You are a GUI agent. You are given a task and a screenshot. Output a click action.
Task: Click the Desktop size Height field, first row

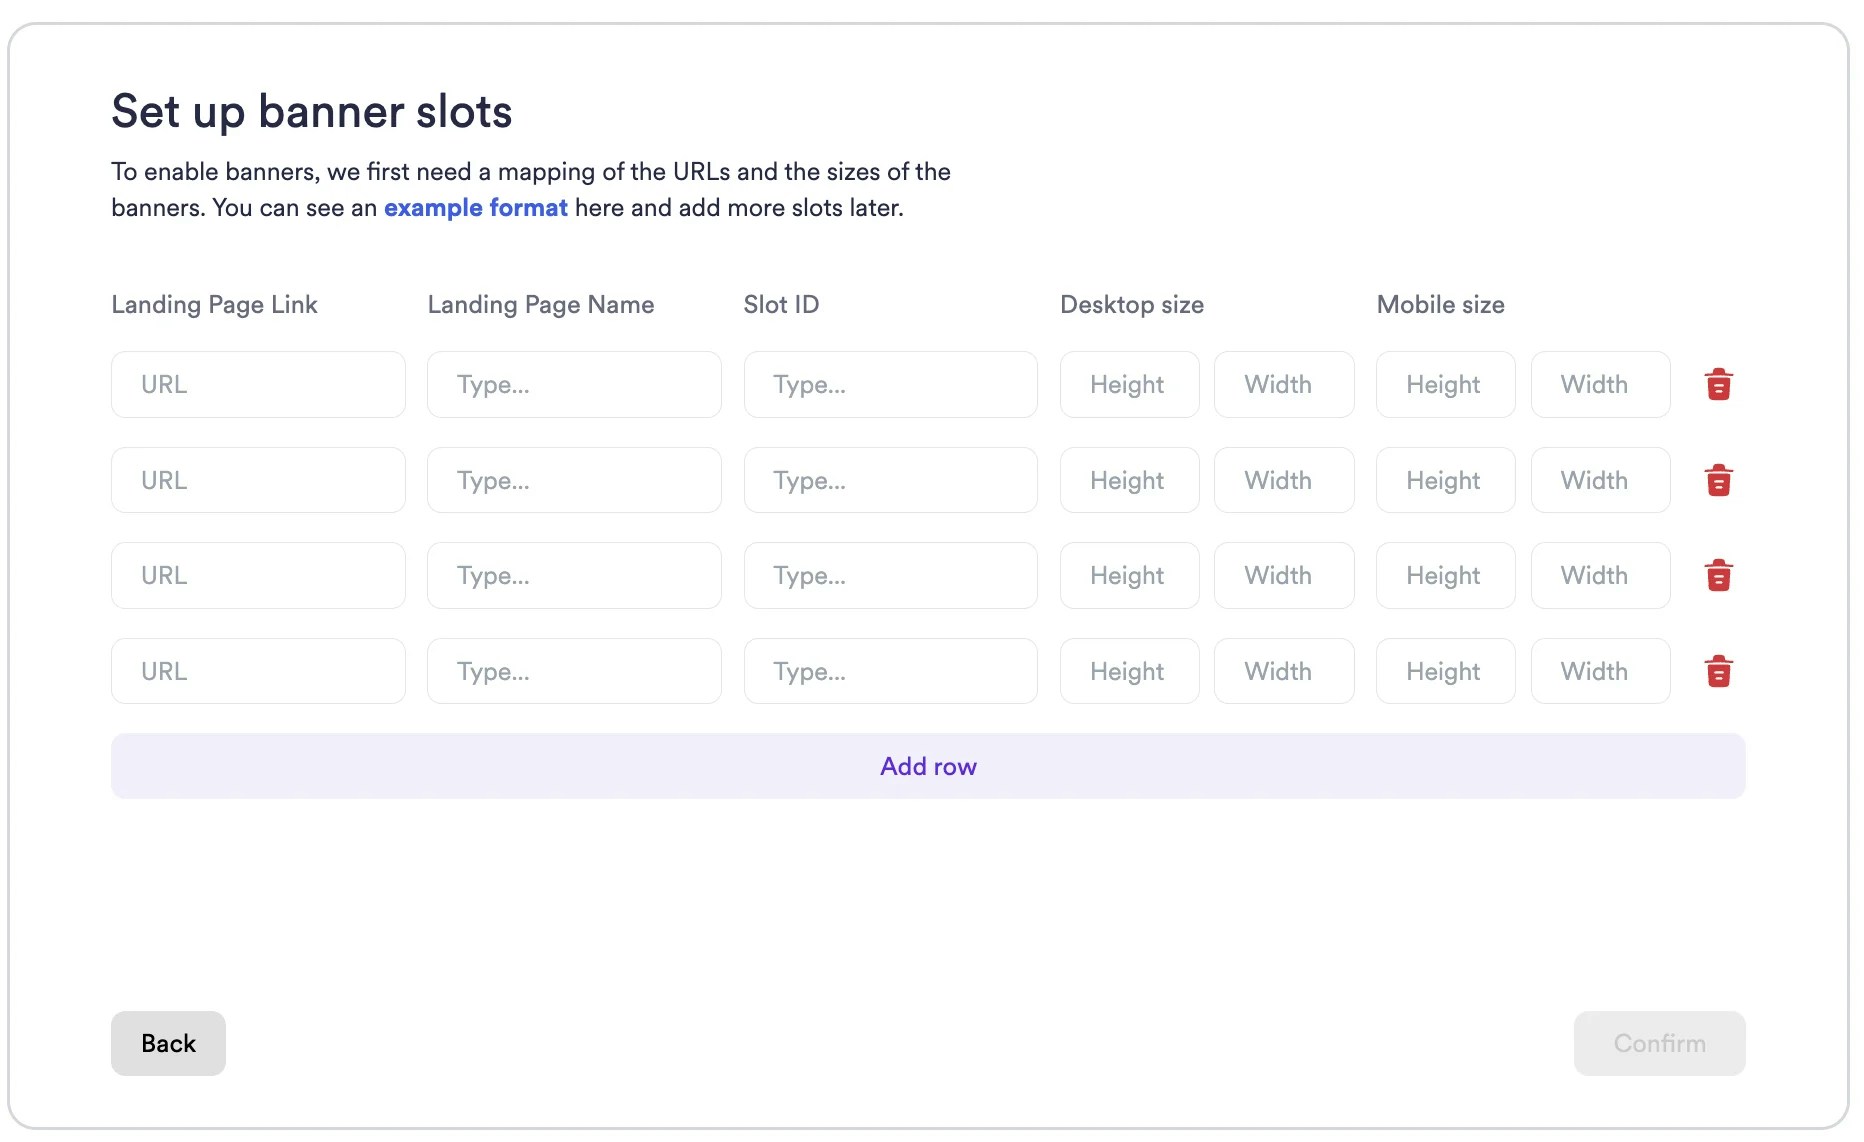pos(1129,384)
